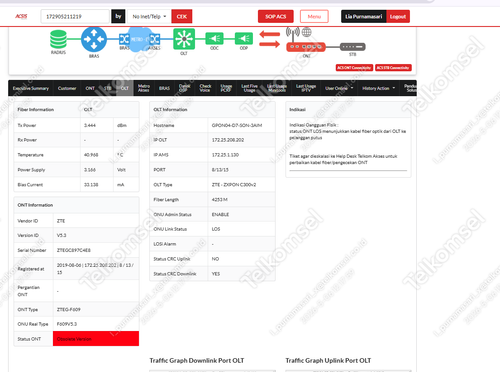The height and width of the screenshot is (372, 500).
Task: Click the red ONT modem icon
Action: tap(306, 47)
